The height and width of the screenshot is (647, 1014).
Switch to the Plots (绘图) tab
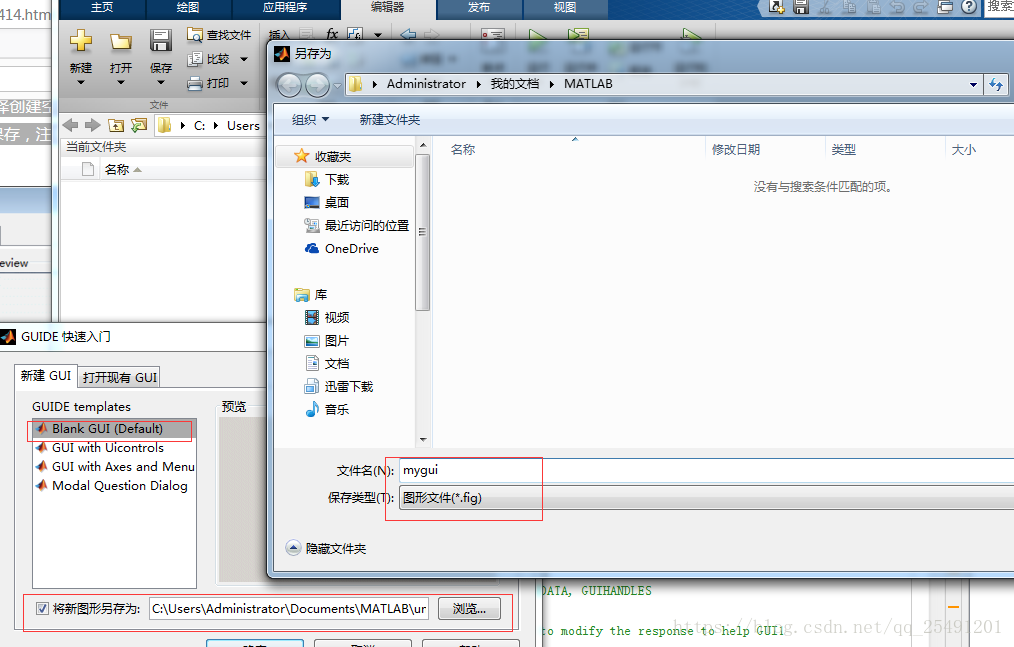tap(188, 7)
